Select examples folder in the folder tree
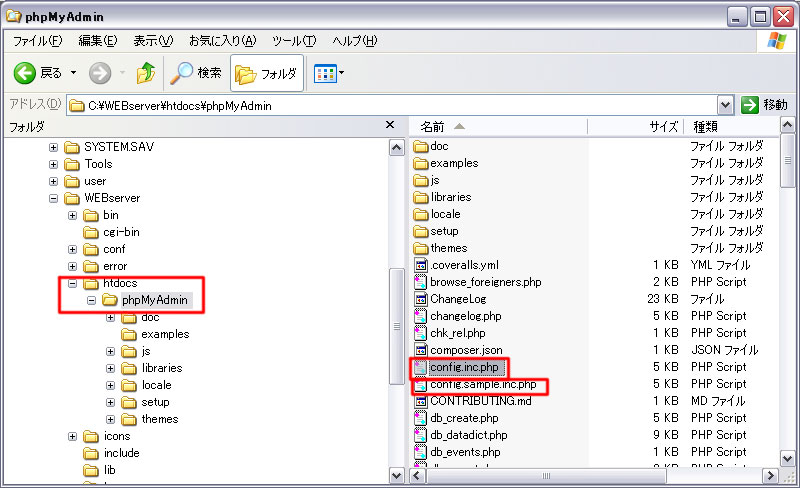 [155, 334]
